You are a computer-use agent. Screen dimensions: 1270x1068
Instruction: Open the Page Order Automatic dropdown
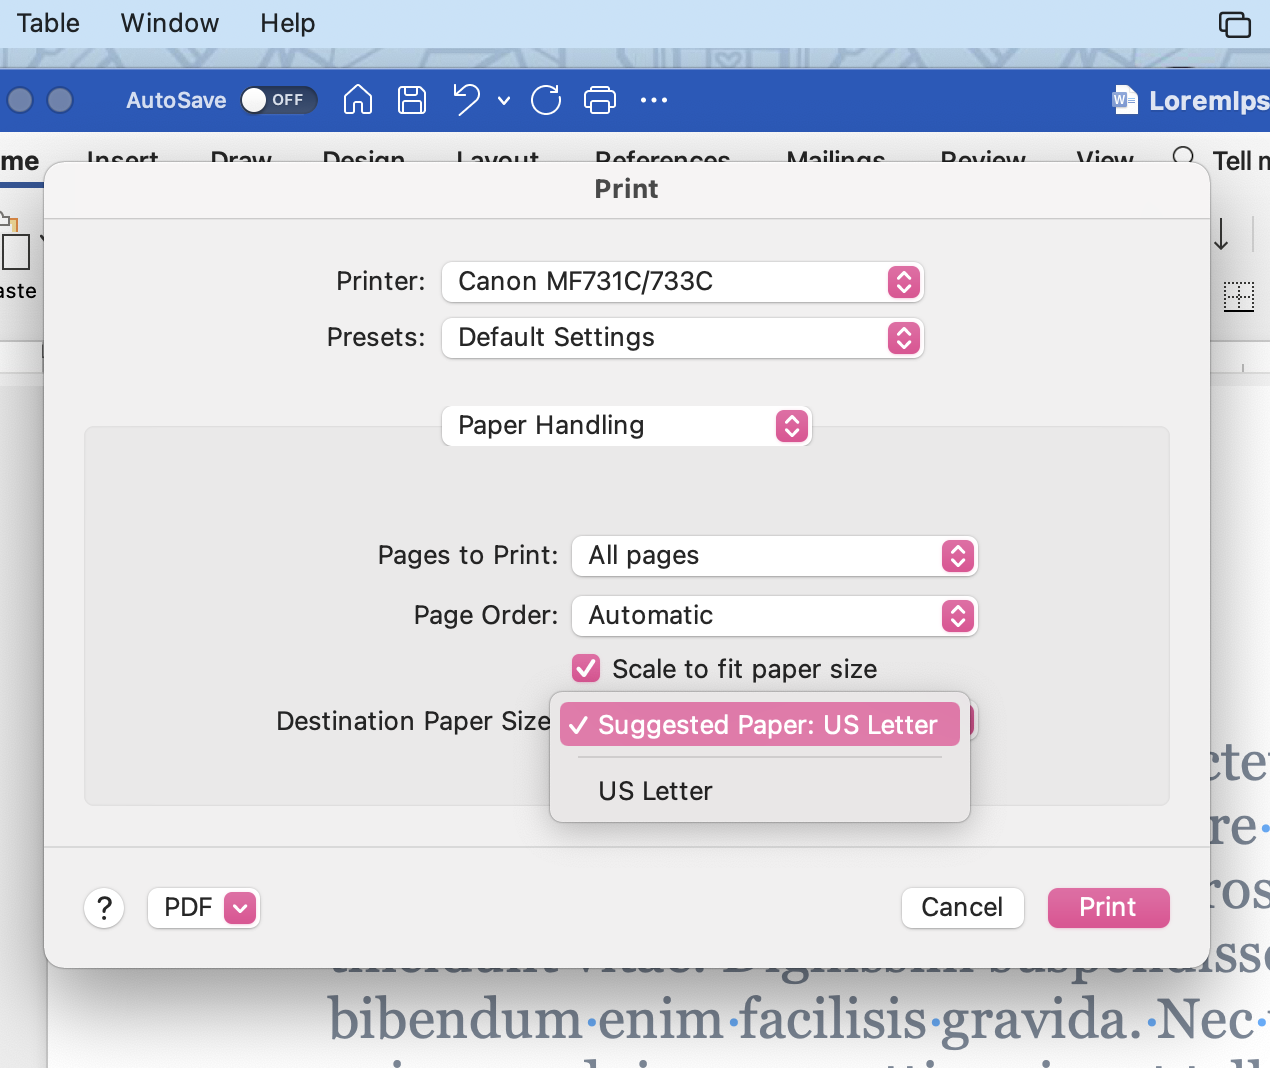[774, 616]
